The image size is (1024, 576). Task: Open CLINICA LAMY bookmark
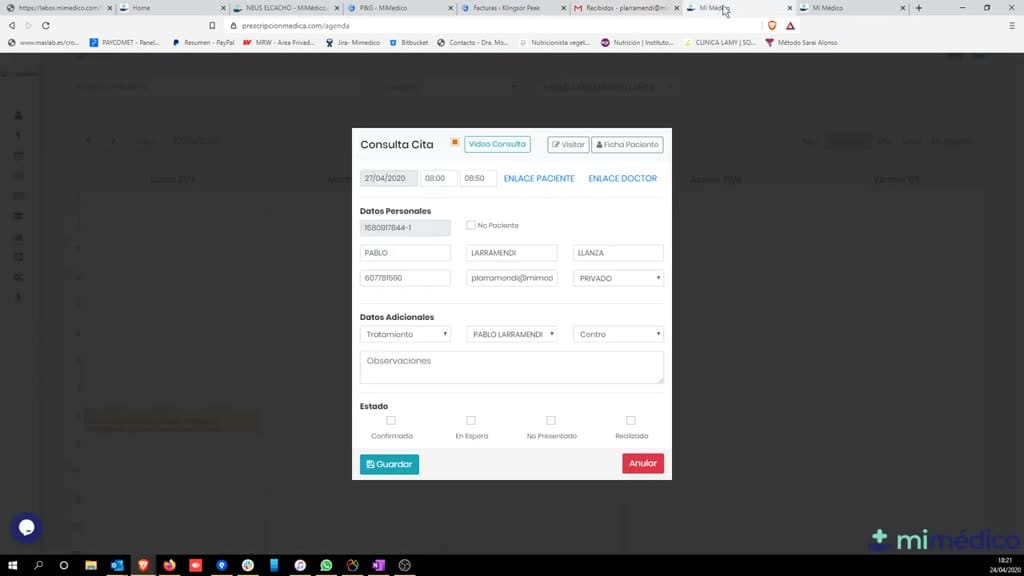[719, 42]
